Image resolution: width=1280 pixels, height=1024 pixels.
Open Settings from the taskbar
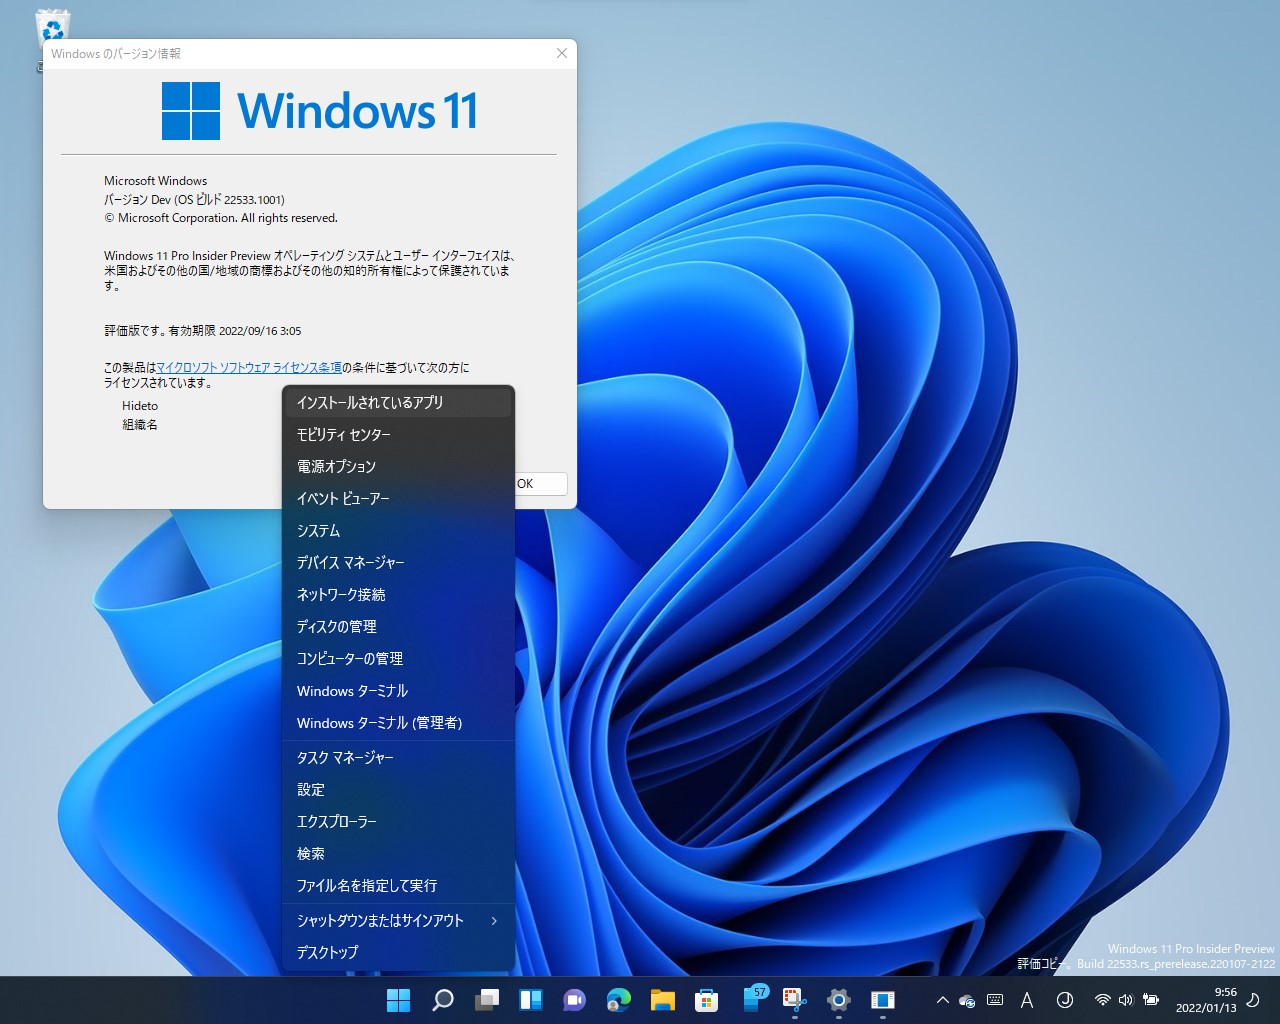point(838,1000)
